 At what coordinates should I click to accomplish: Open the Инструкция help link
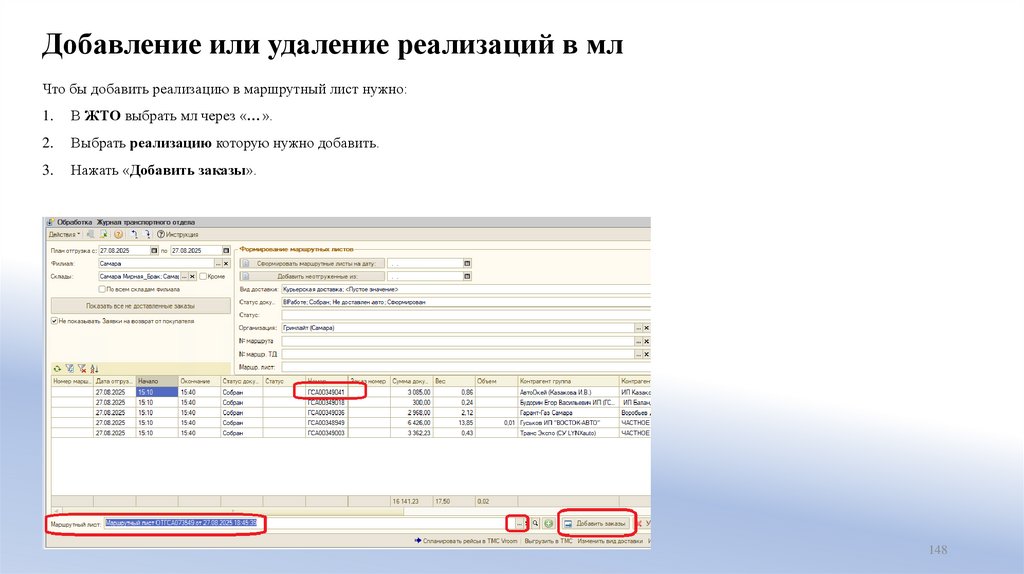click(178, 234)
